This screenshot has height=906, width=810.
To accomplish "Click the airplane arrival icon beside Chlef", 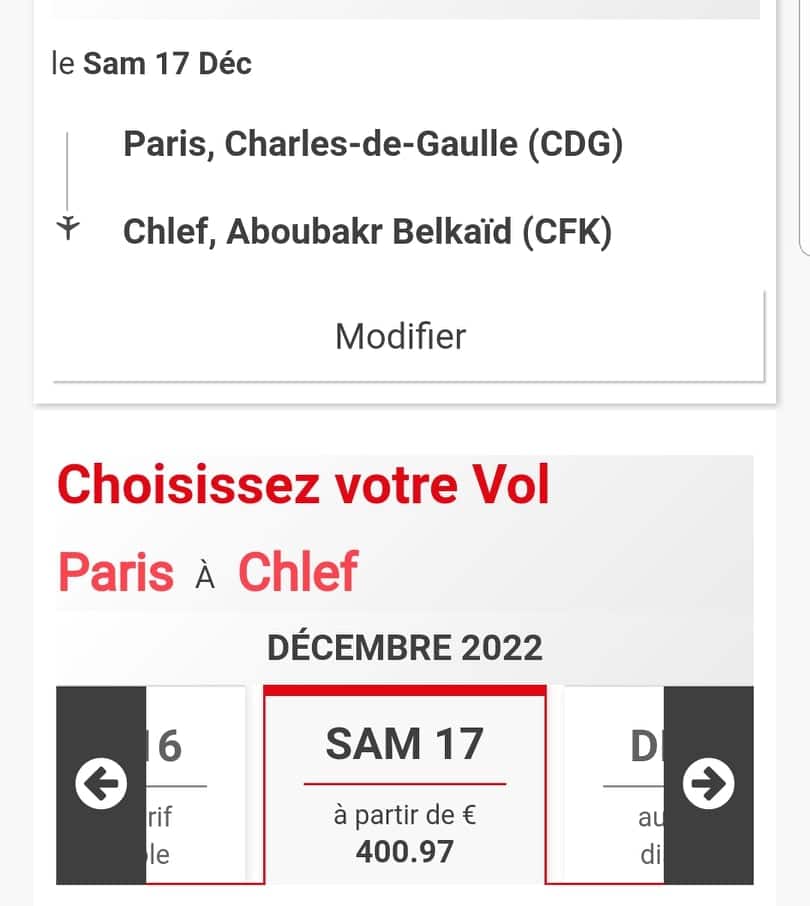I will pyautogui.click(x=68, y=228).
